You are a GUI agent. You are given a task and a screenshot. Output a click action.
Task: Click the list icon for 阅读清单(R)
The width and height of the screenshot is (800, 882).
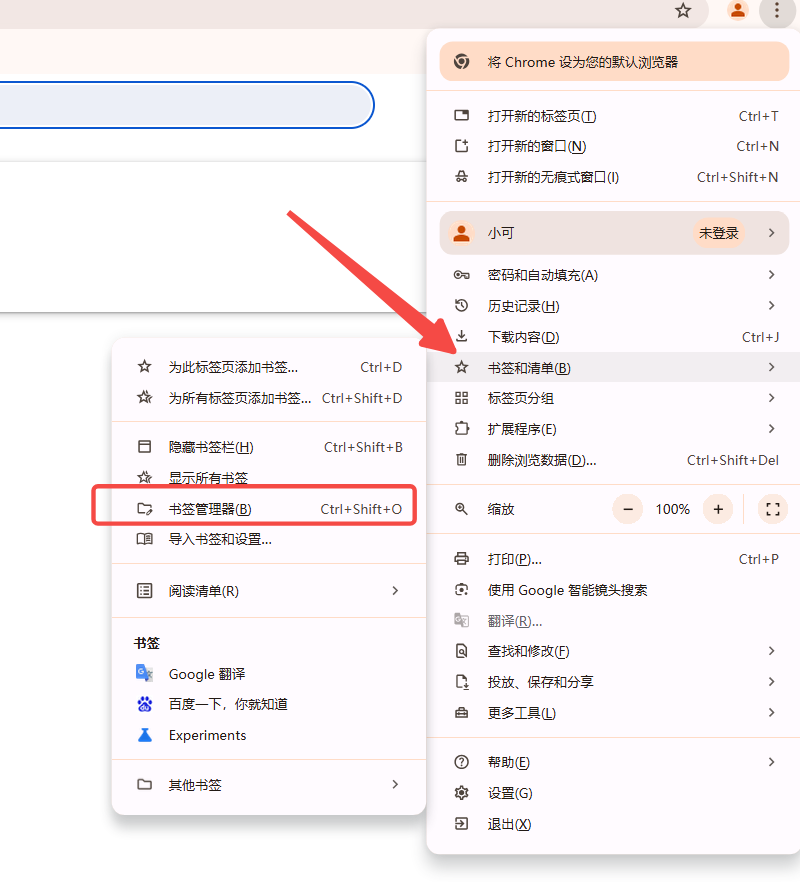tap(145, 591)
